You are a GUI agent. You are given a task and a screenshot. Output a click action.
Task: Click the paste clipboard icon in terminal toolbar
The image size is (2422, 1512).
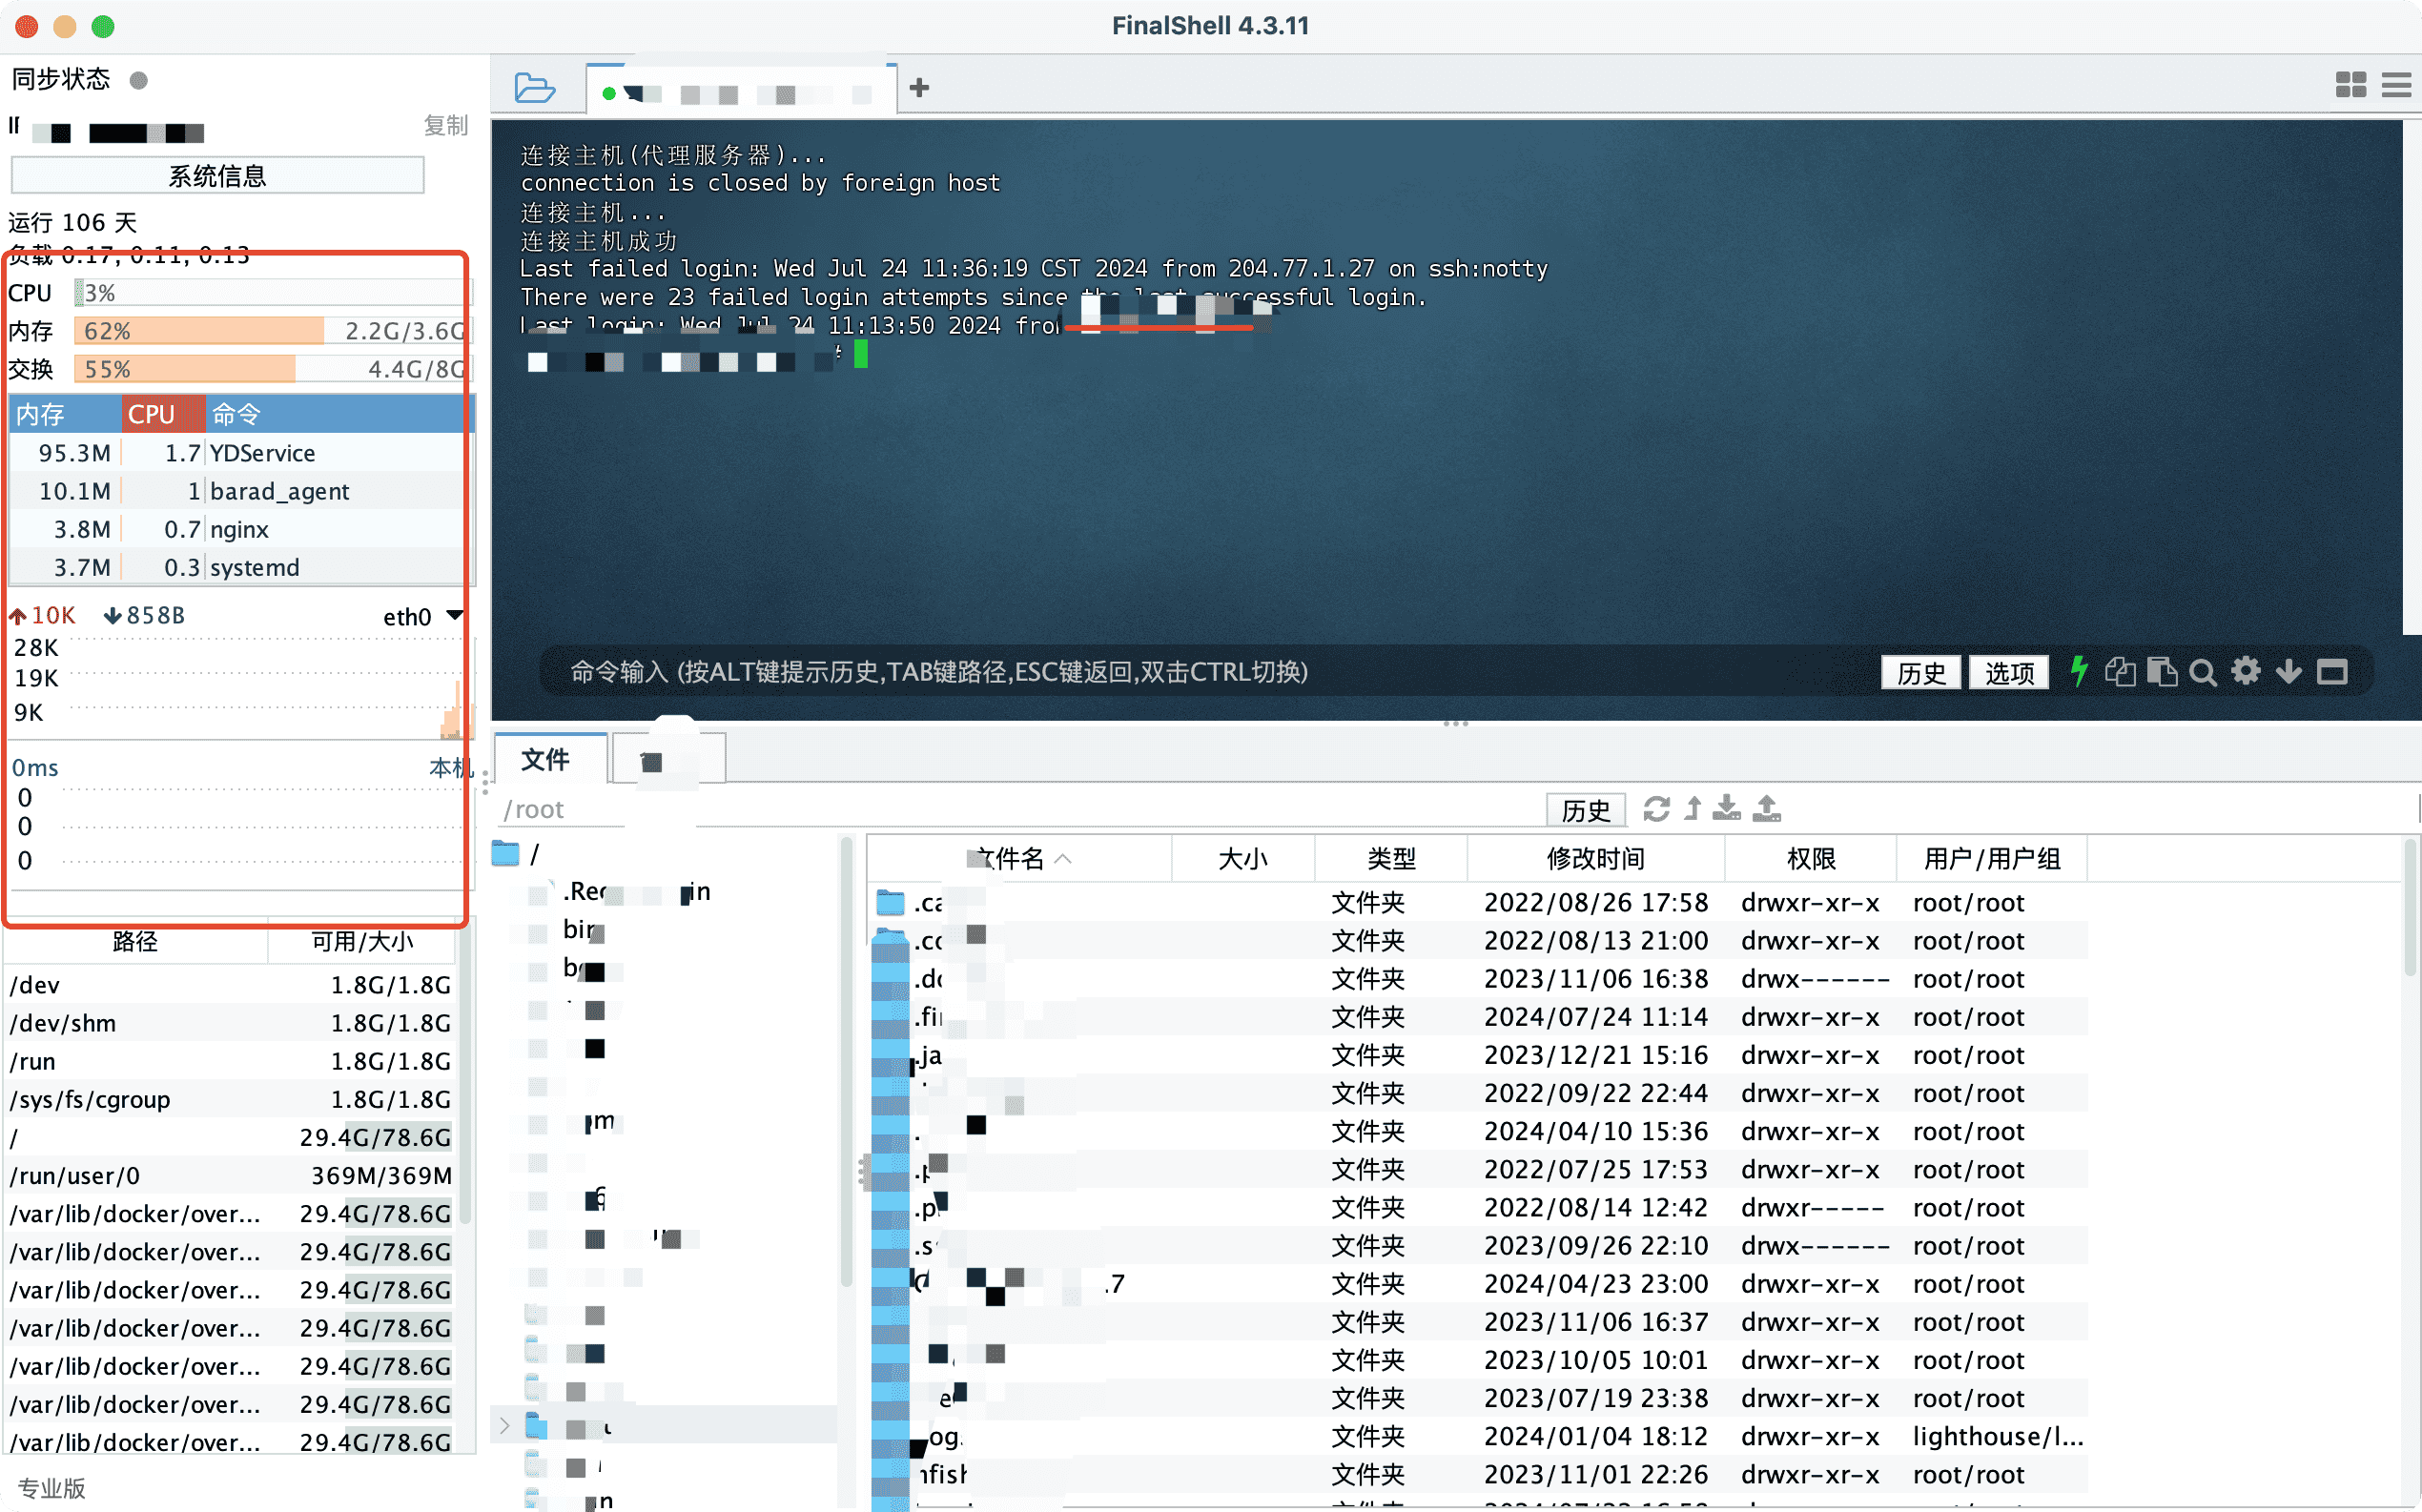[x=2162, y=672]
